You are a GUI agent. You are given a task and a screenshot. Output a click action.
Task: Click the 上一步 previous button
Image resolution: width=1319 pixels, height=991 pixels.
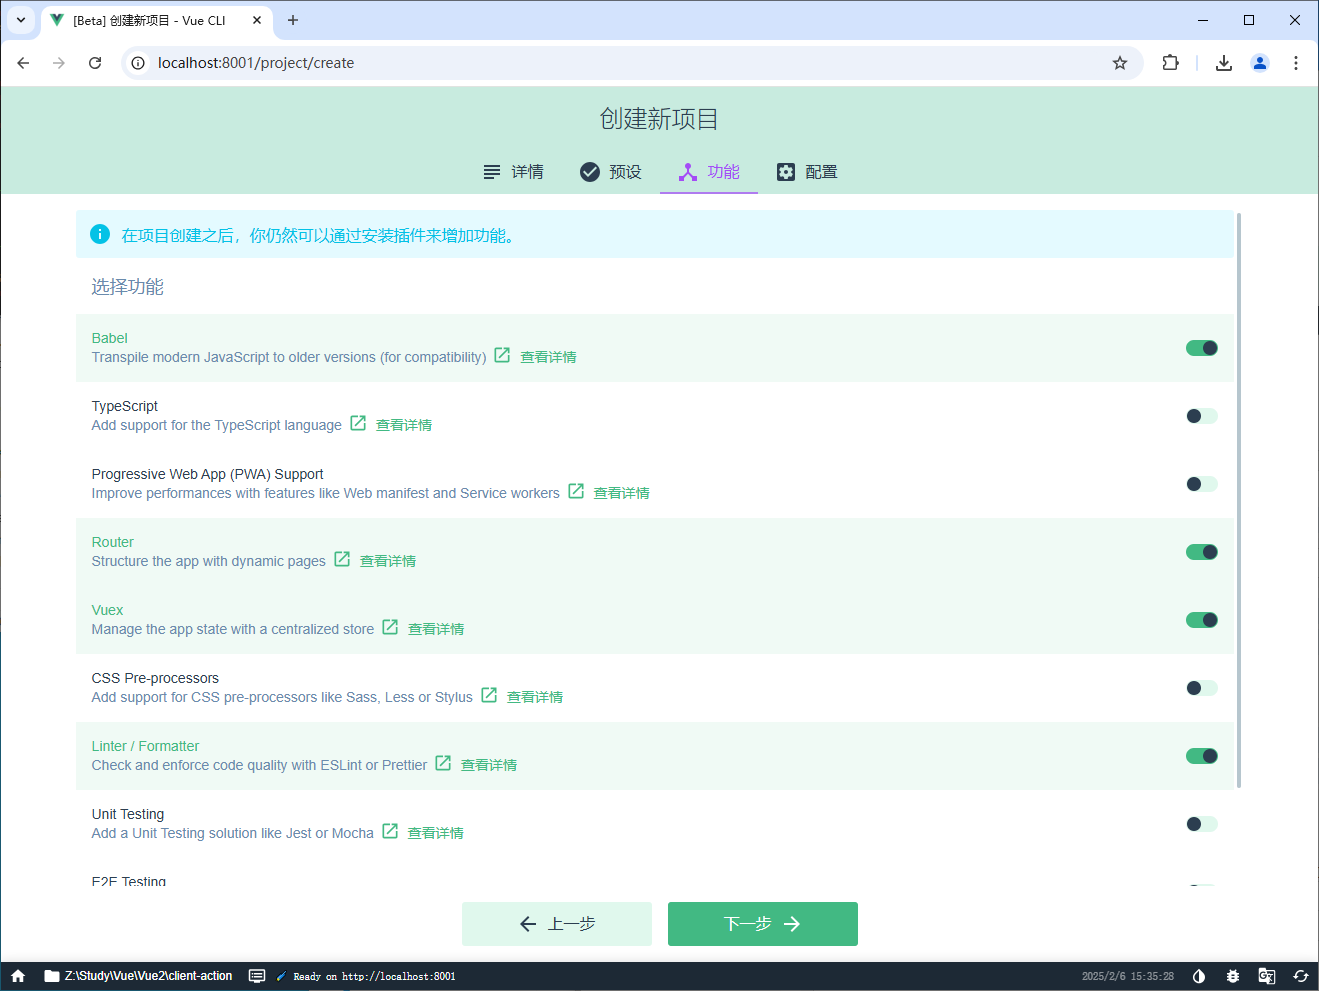coord(557,924)
